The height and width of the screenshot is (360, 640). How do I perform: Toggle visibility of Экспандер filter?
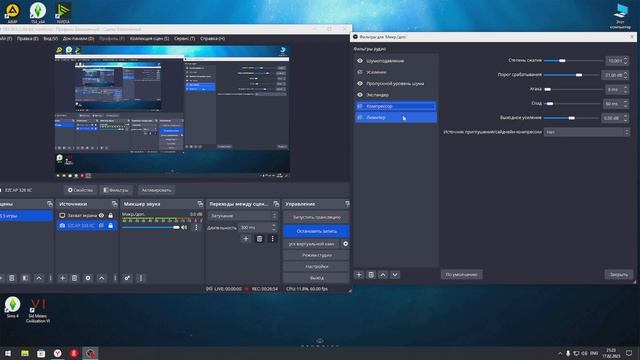coord(360,95)
